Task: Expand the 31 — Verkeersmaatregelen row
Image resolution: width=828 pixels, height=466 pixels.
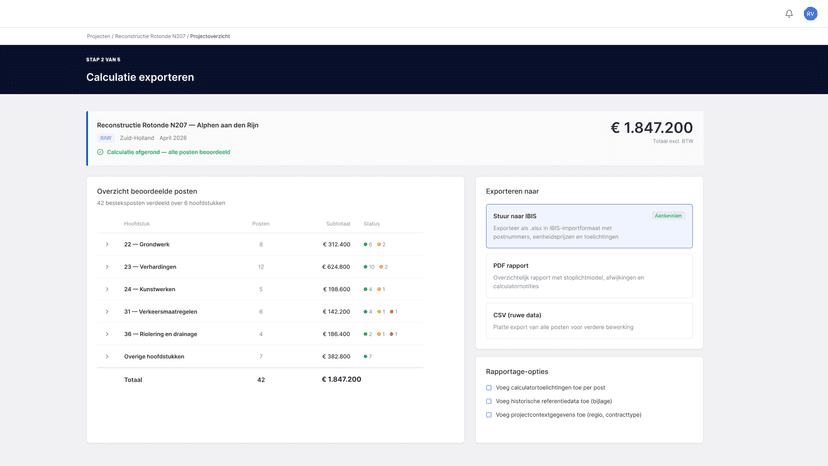Action: [107, 312]
